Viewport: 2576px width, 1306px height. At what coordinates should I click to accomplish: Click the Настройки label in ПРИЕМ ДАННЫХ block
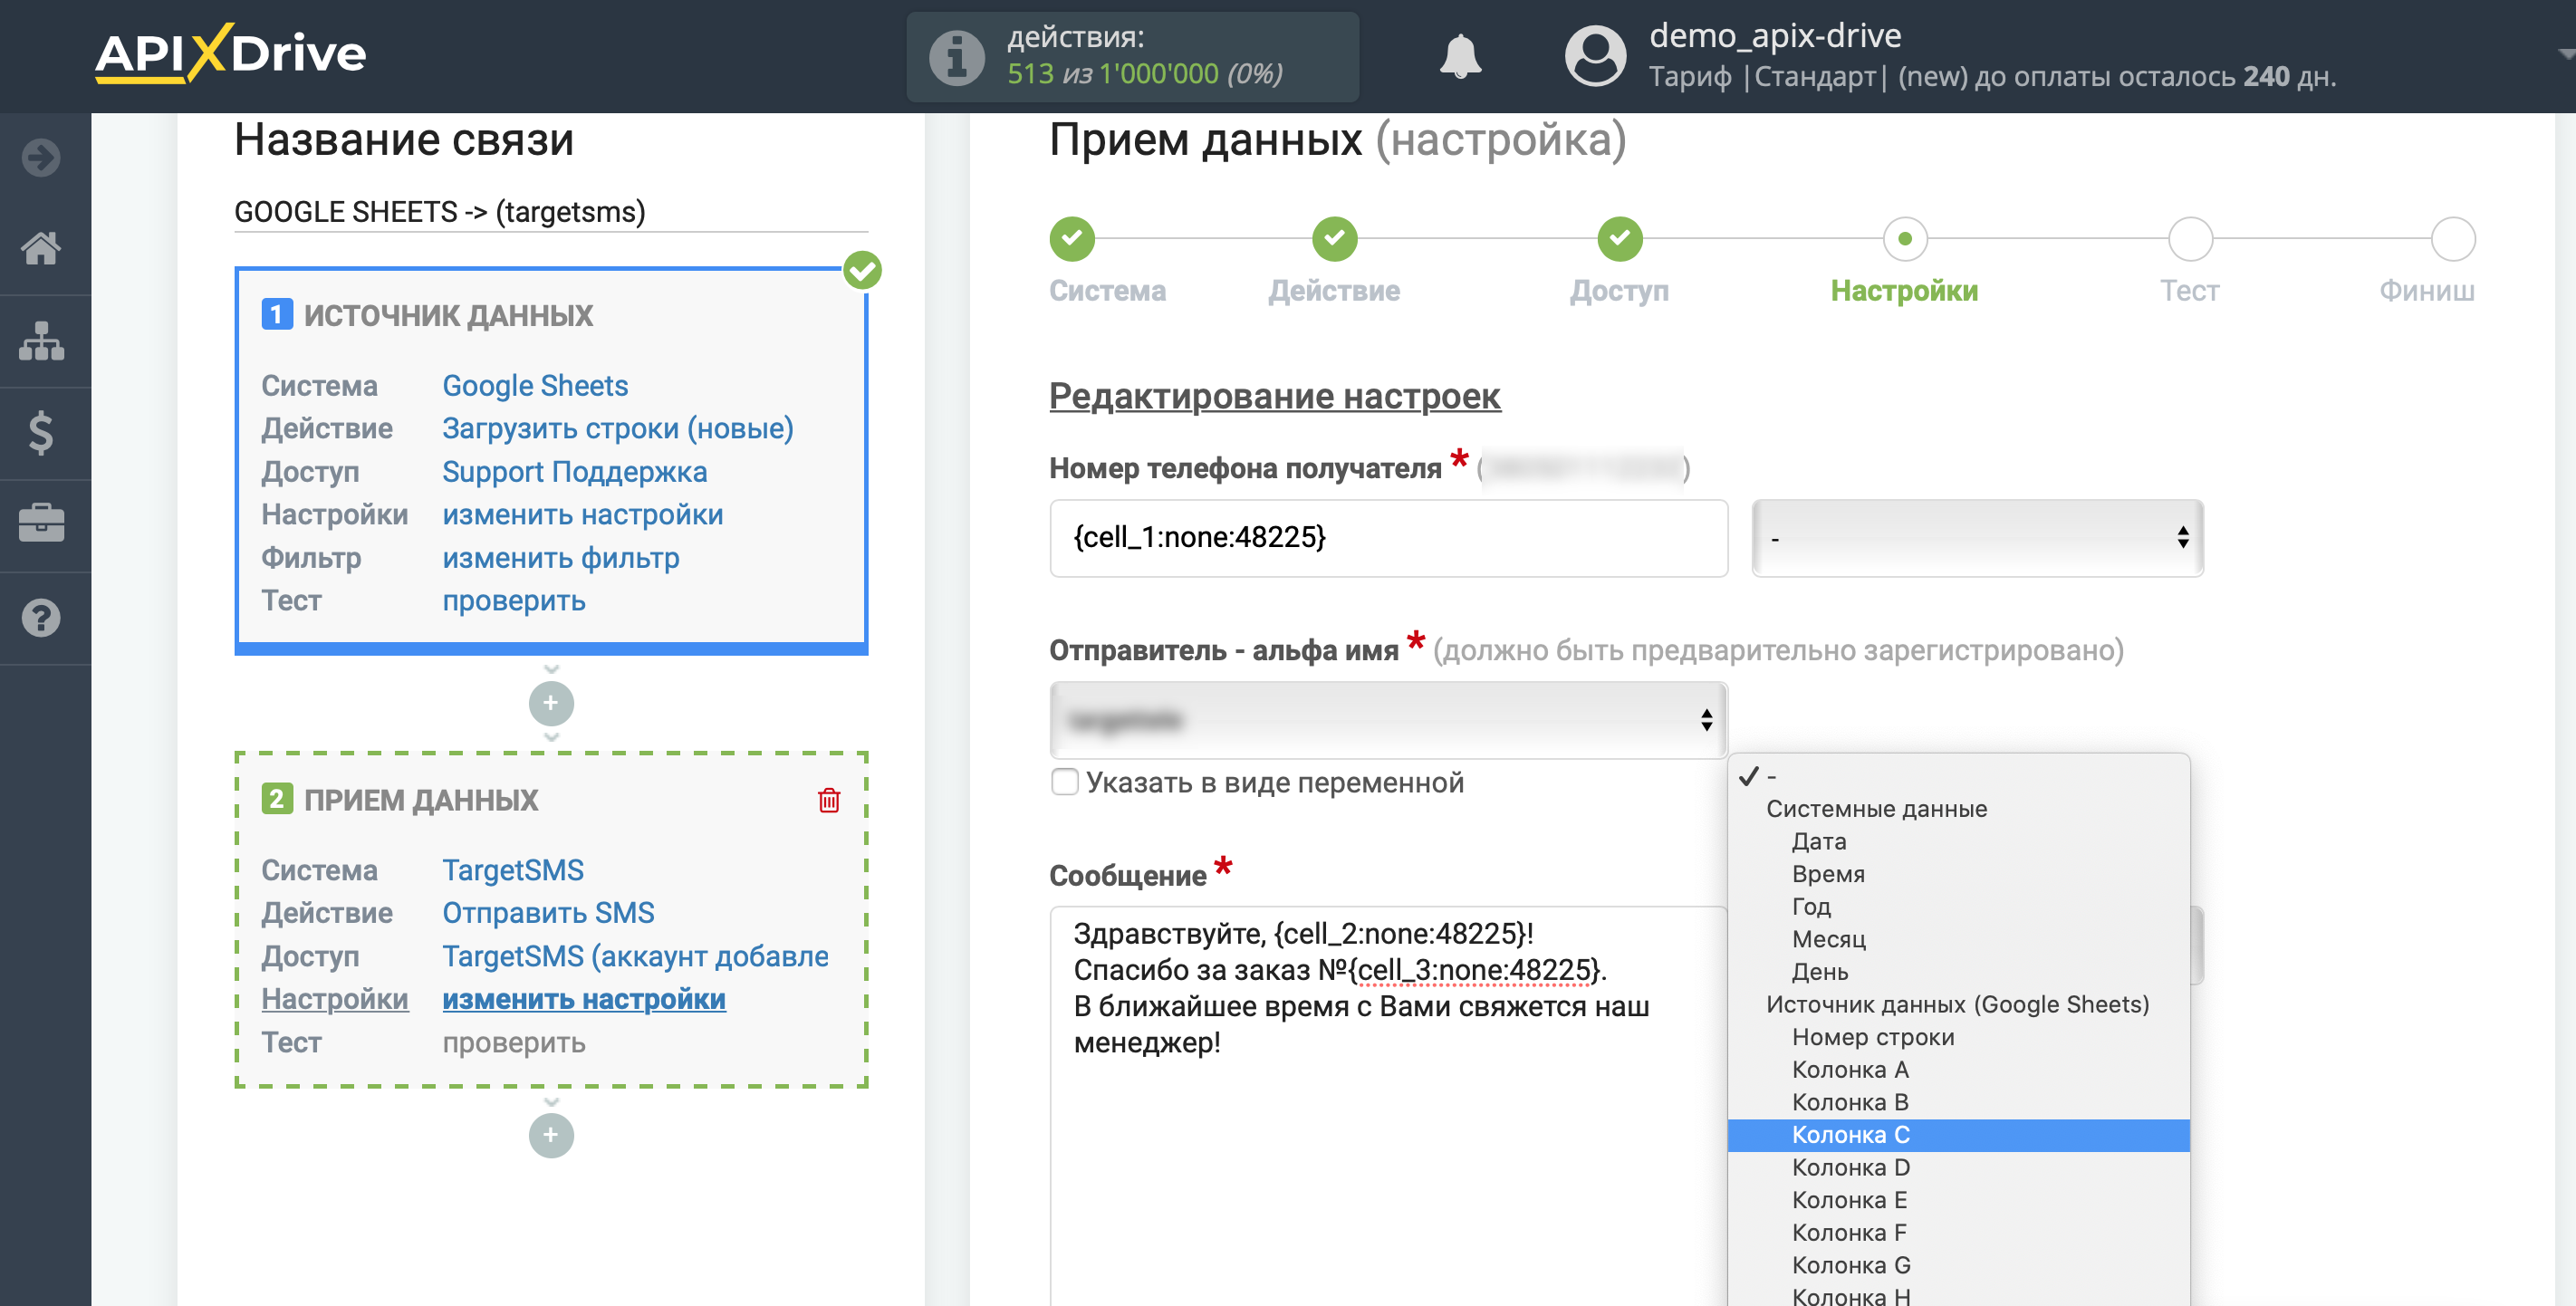point(335,999)
